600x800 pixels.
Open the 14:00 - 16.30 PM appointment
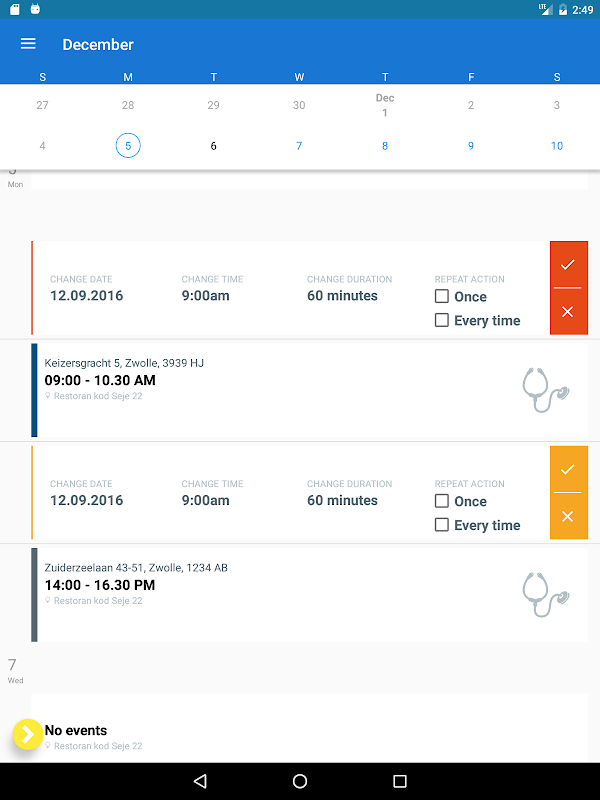point(100,585)
